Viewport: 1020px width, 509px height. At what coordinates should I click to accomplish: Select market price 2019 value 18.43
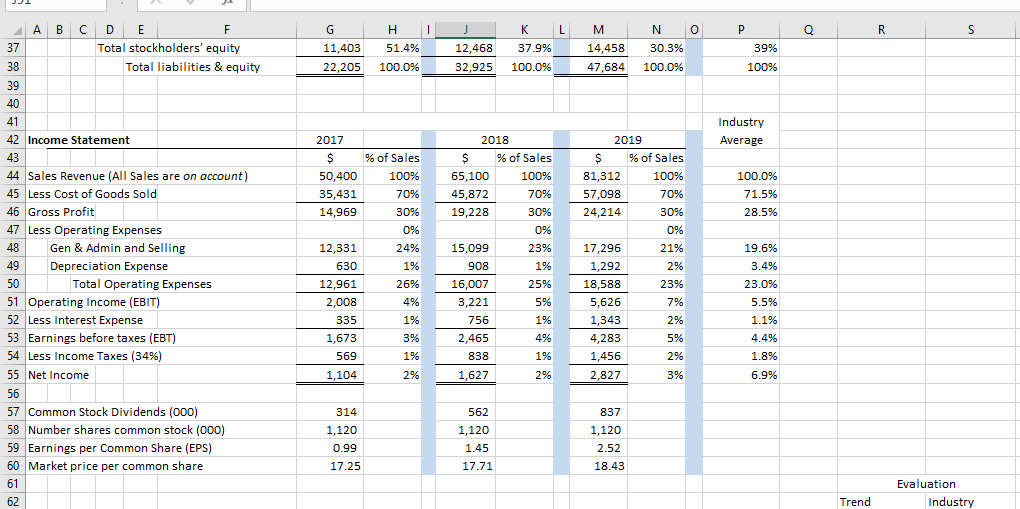(610, 466)
